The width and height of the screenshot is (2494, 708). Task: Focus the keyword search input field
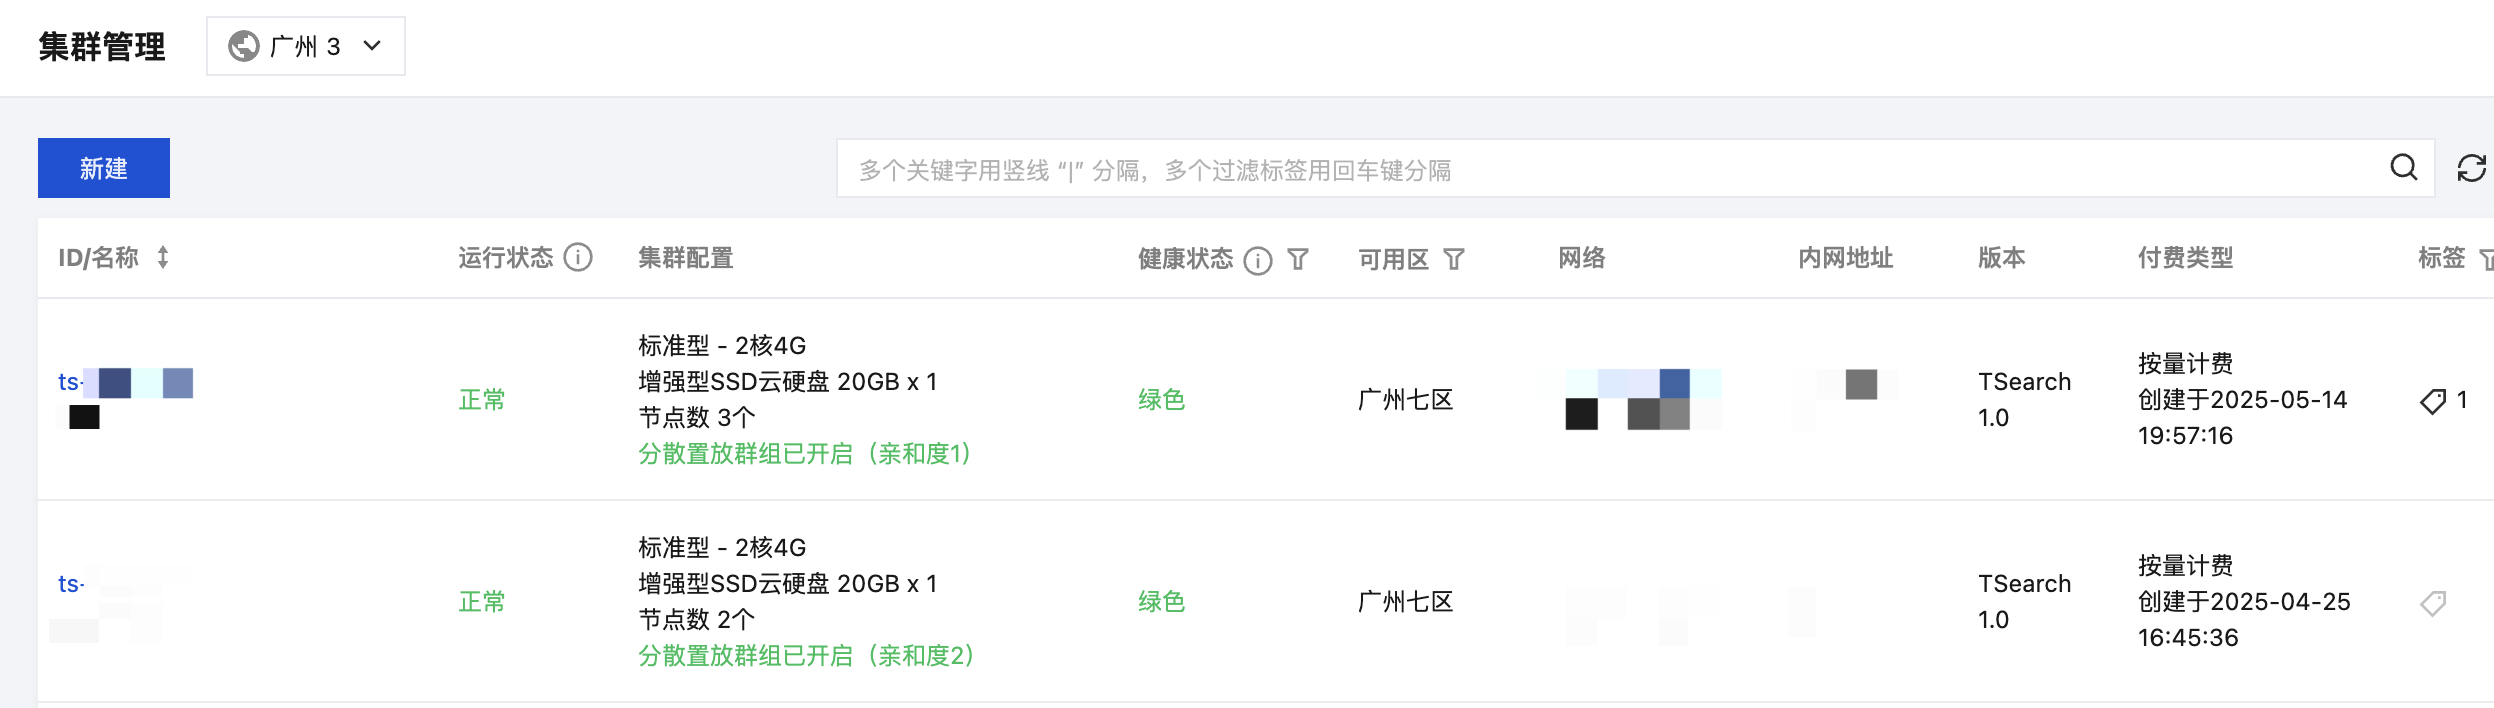[x=1610, y=169]
